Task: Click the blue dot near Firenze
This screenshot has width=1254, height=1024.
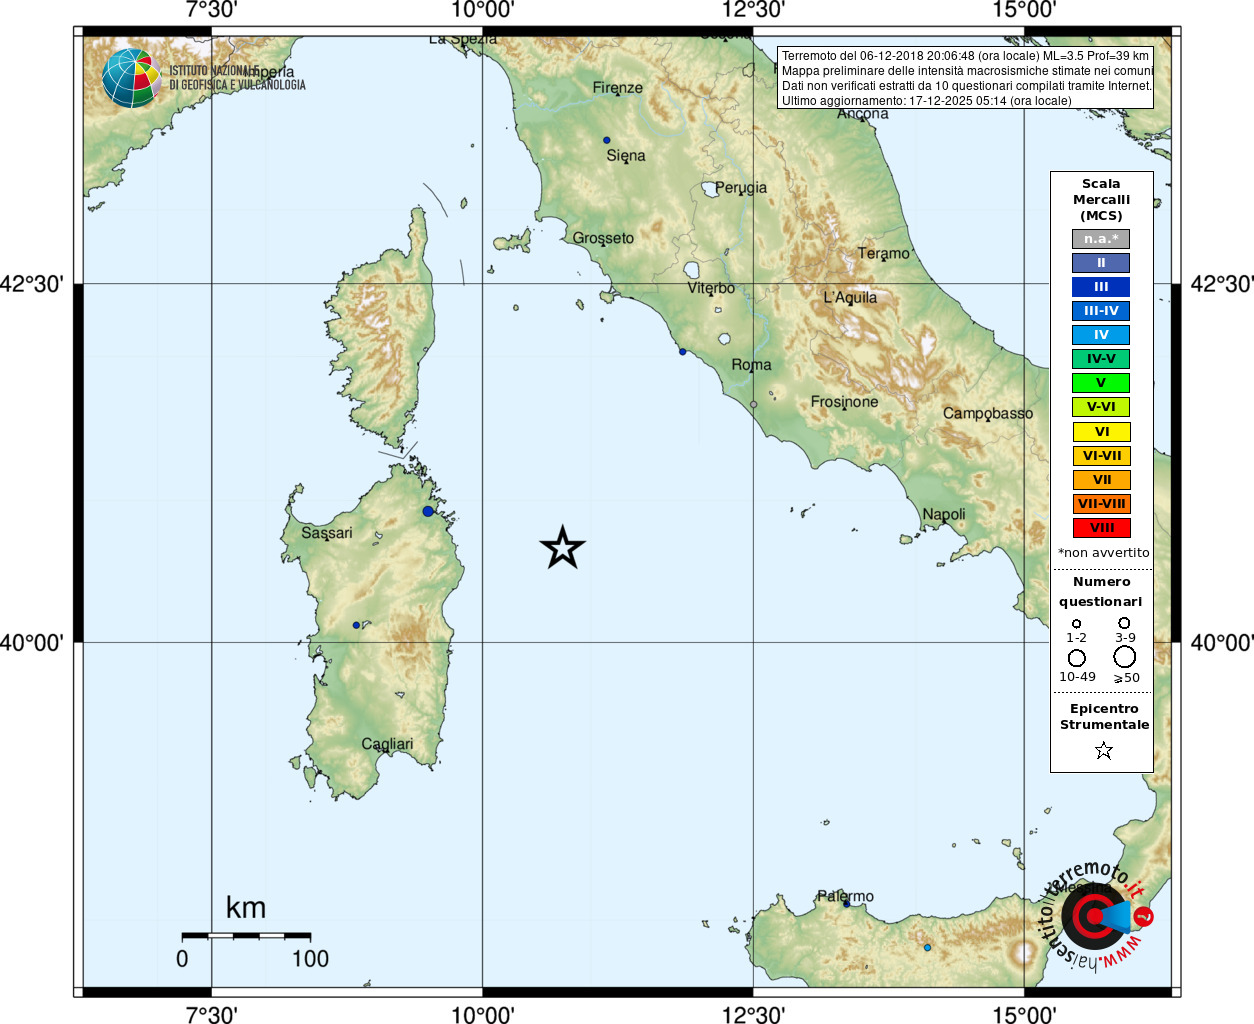Action: pyautogui.click(x=606, y=140)
